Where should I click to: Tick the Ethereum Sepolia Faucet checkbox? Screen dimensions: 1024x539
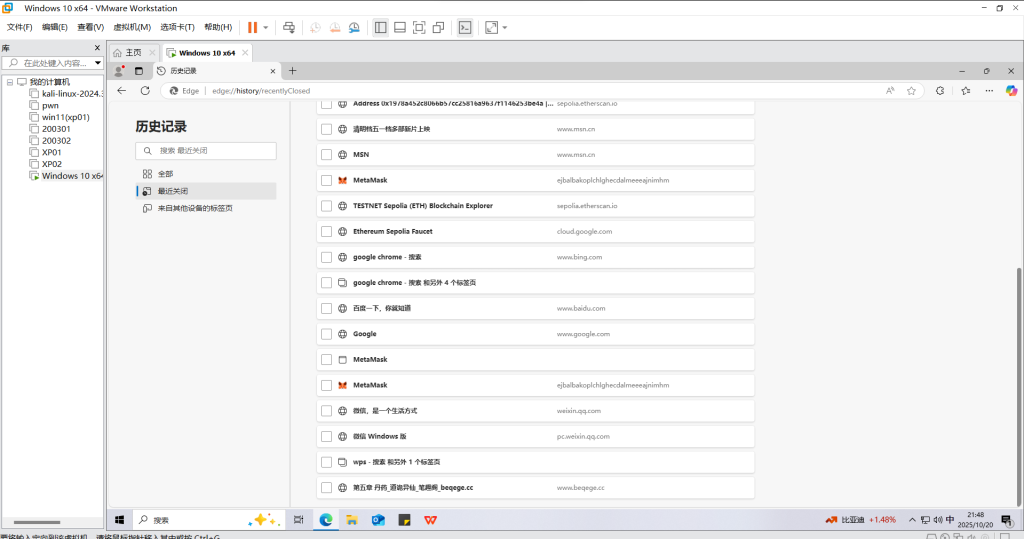click(326, 231)
